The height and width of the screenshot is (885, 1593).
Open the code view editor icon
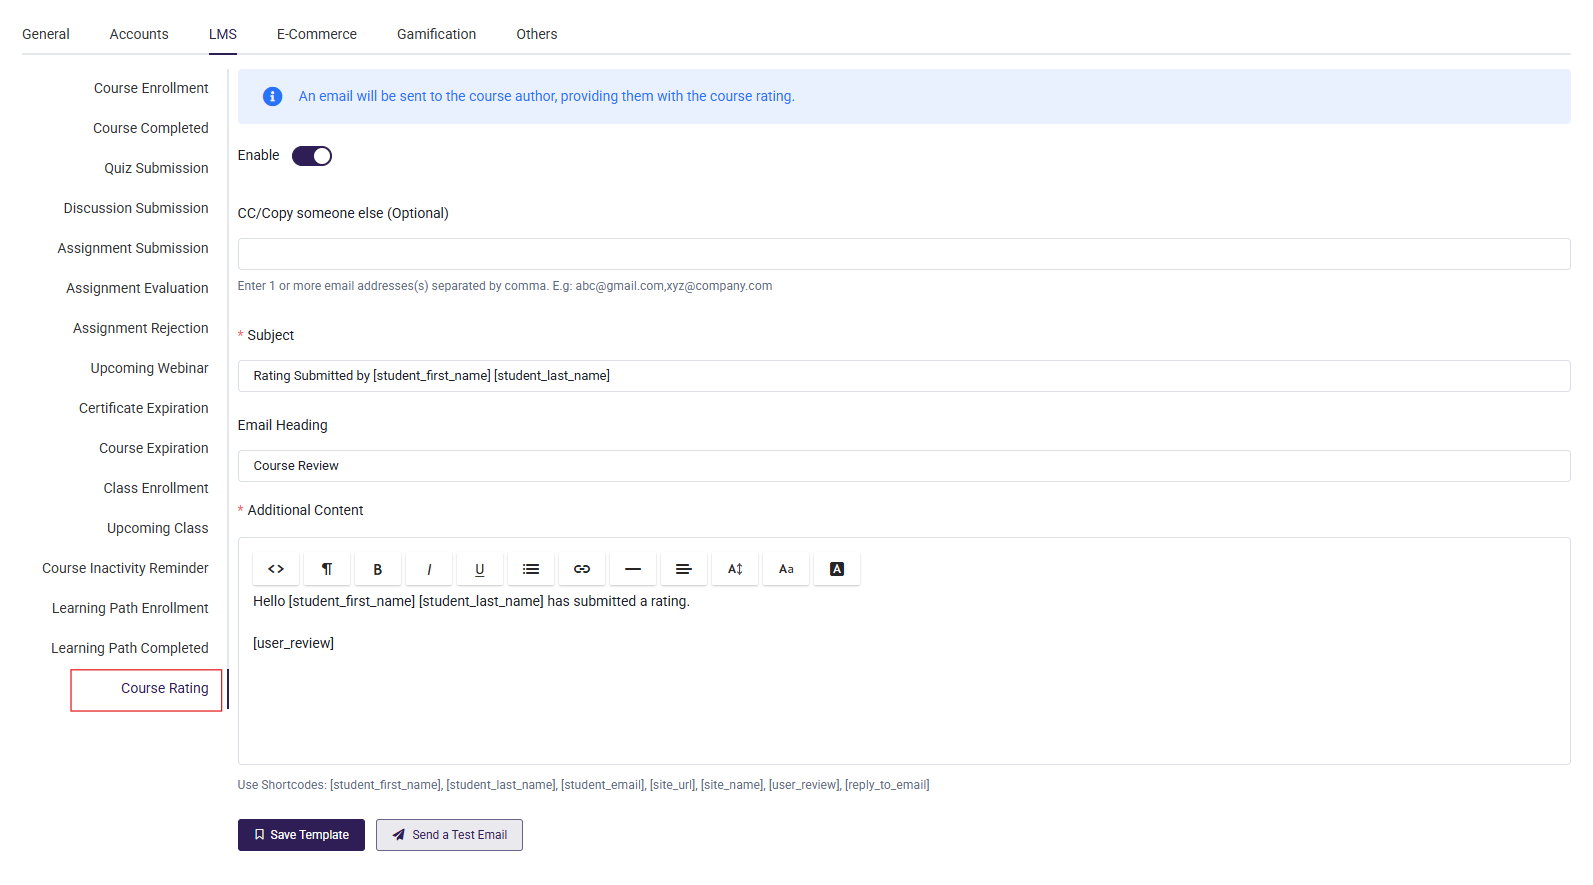point(276,569)
